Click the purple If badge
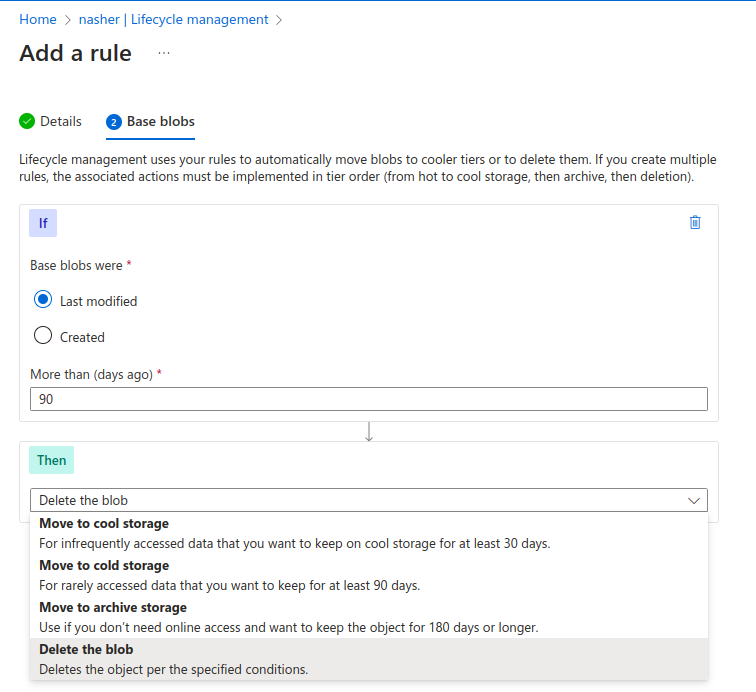The height and width of the screenshot is (692, 756). point(43,223)
